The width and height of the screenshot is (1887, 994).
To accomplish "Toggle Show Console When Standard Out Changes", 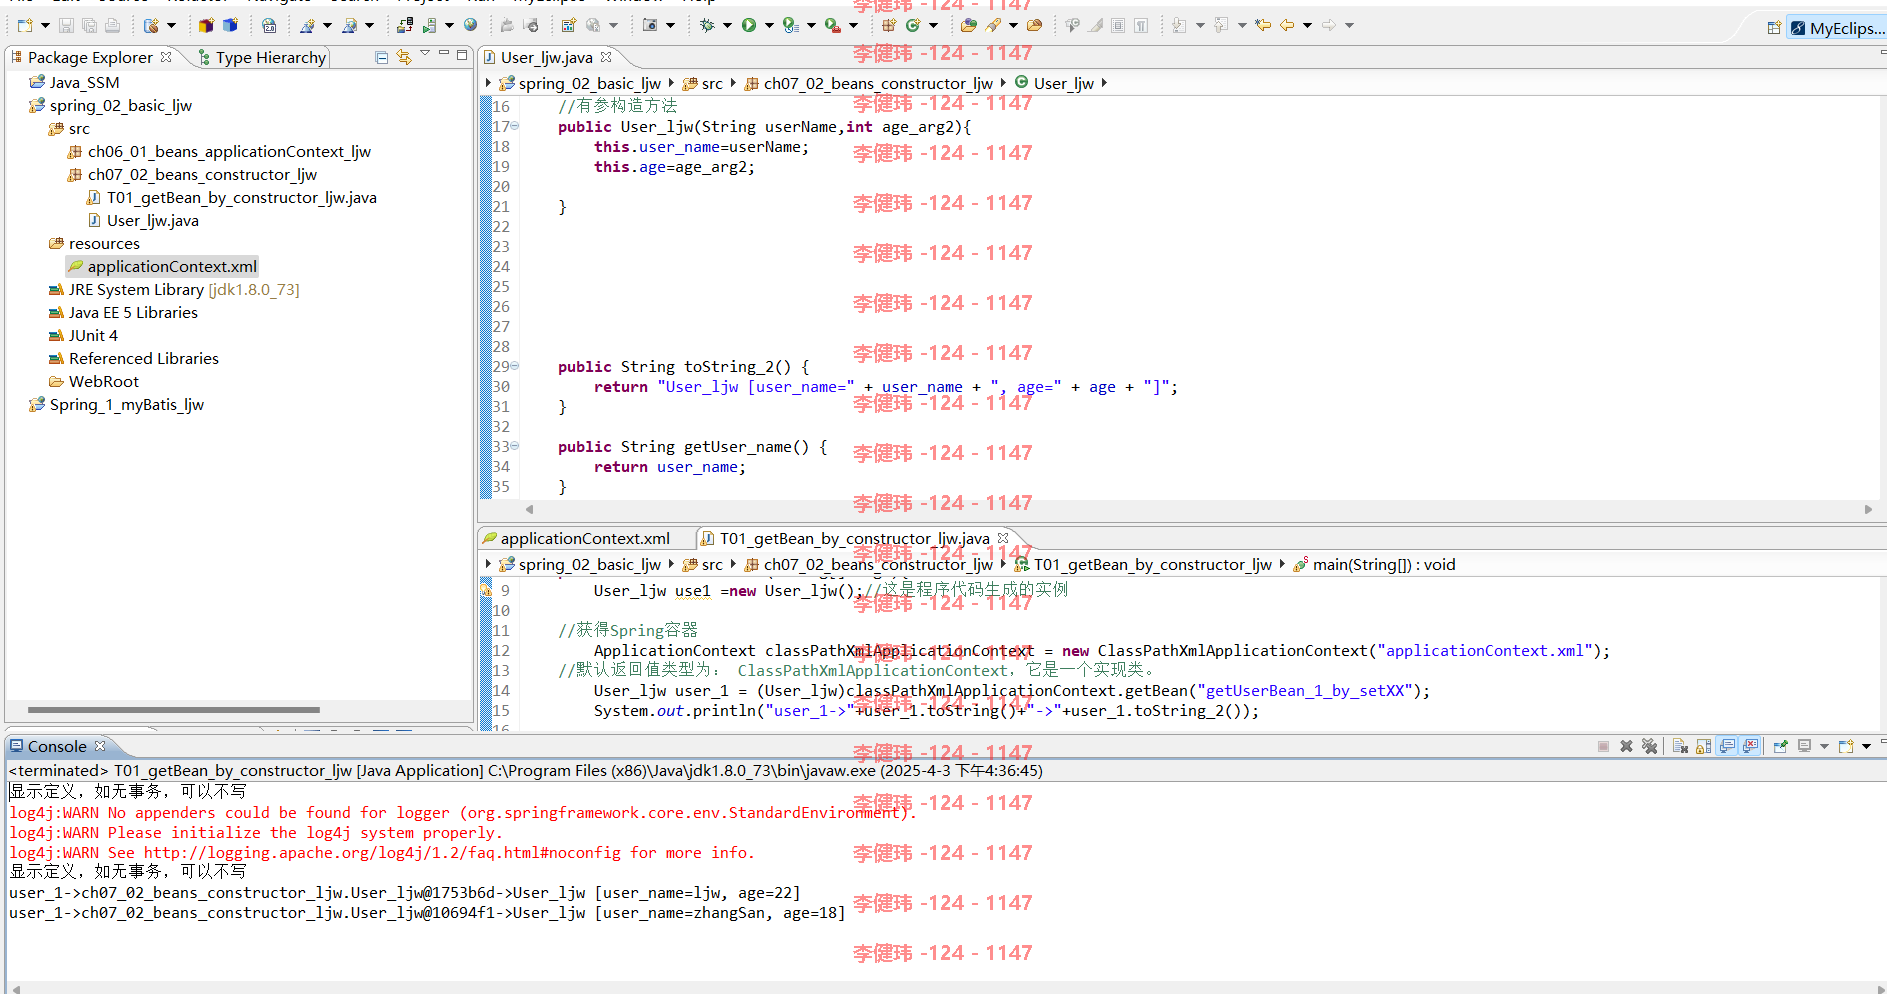I will pyautogui.click(x=1728, y=746).
